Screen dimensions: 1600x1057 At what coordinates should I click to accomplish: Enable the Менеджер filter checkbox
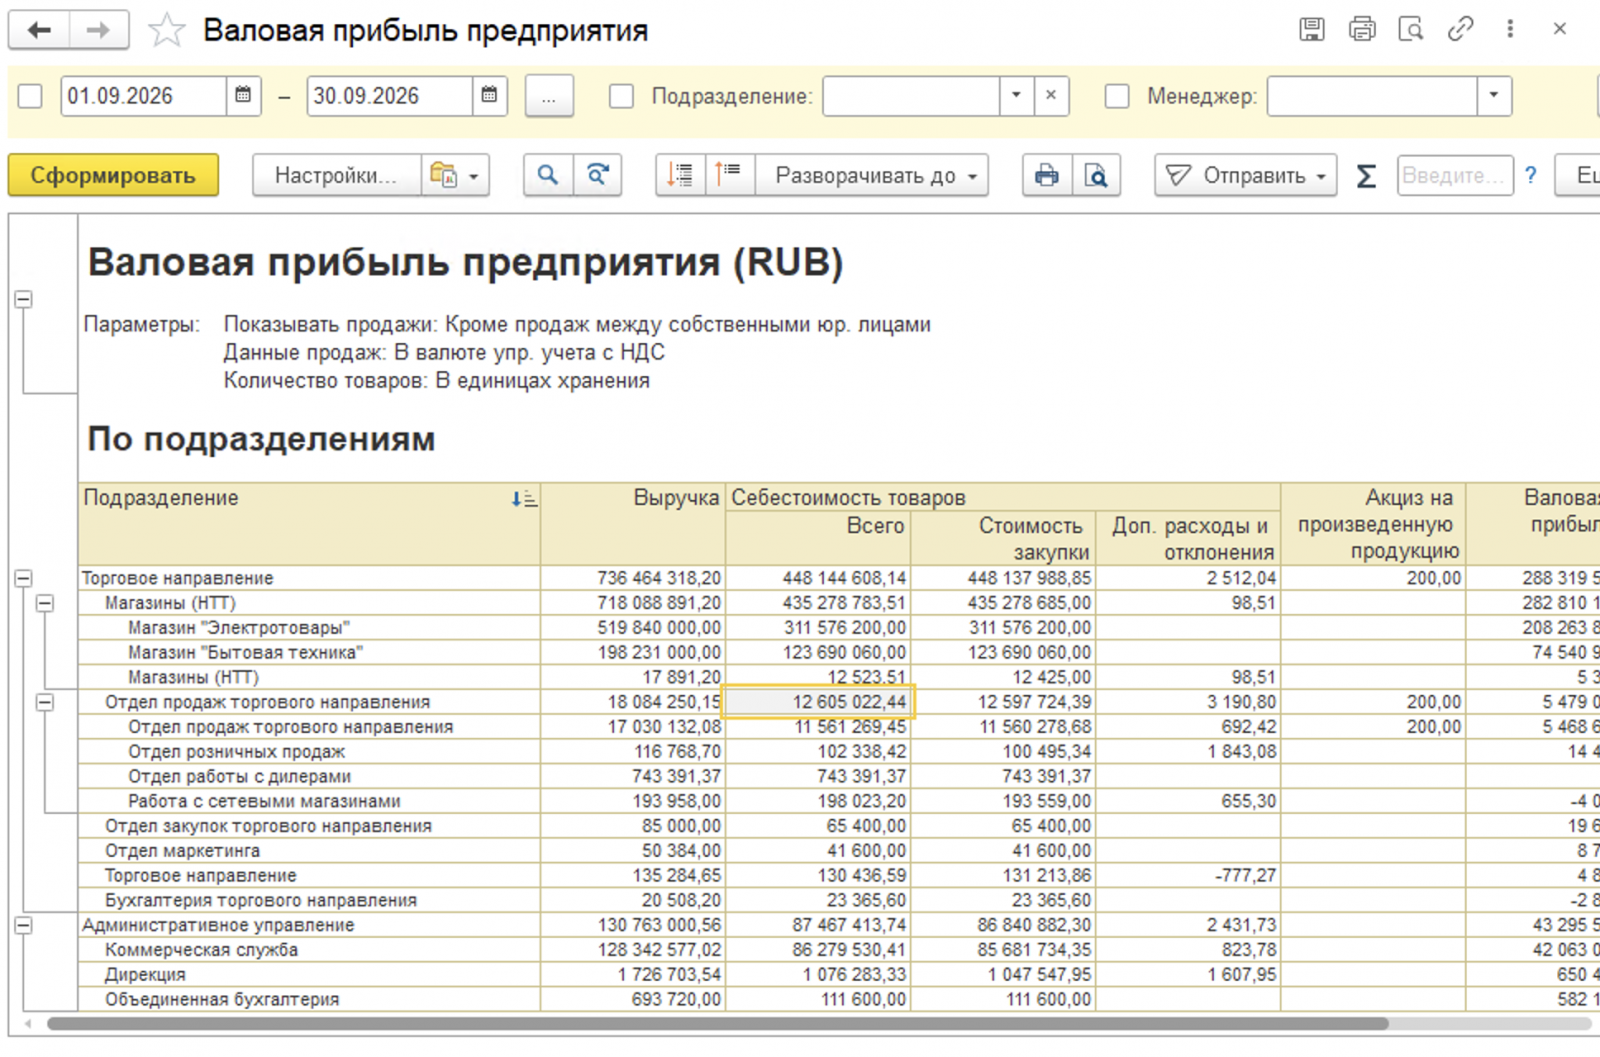click(1117, 96)
